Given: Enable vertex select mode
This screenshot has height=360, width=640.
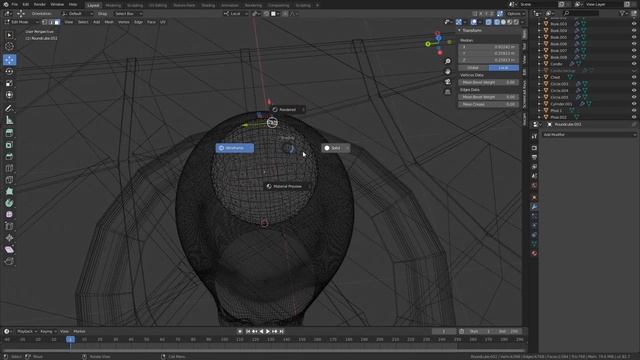Looking at the screenshot, I should coord(44,22).
